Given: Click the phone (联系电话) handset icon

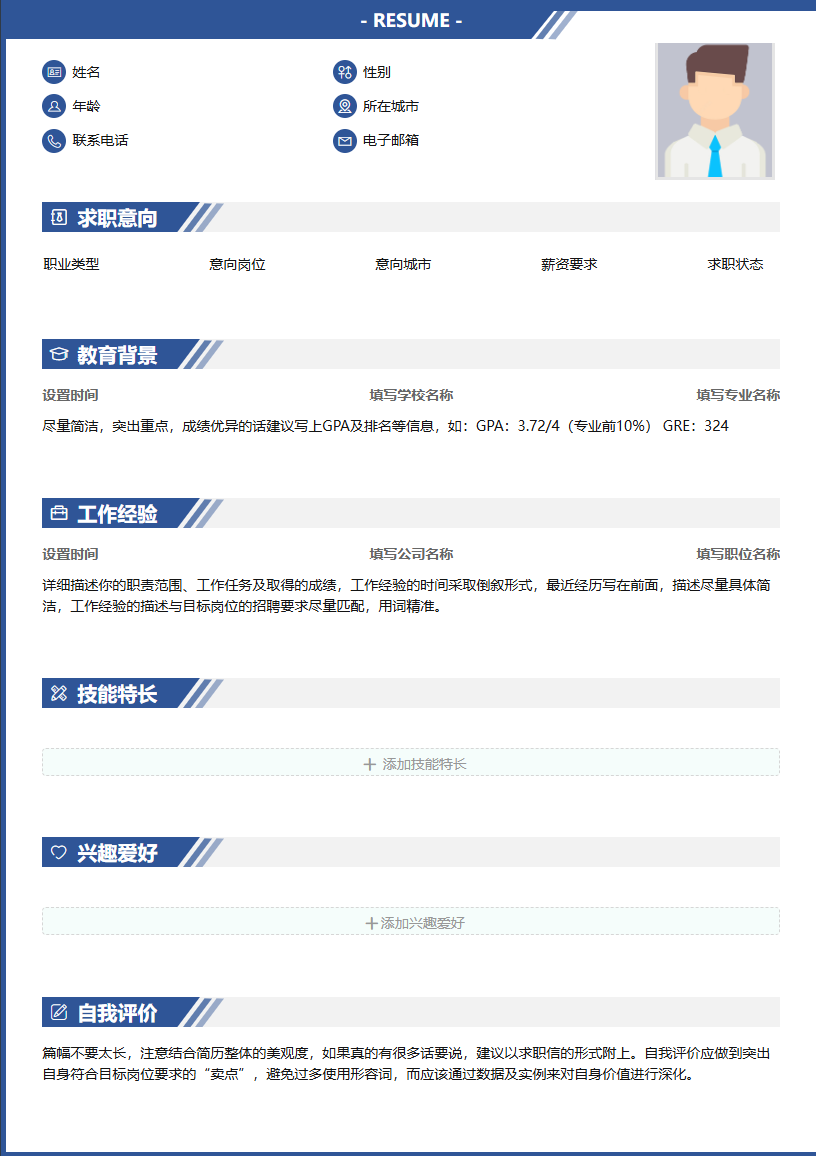Looking at the screenshot, I should [53, 140].
